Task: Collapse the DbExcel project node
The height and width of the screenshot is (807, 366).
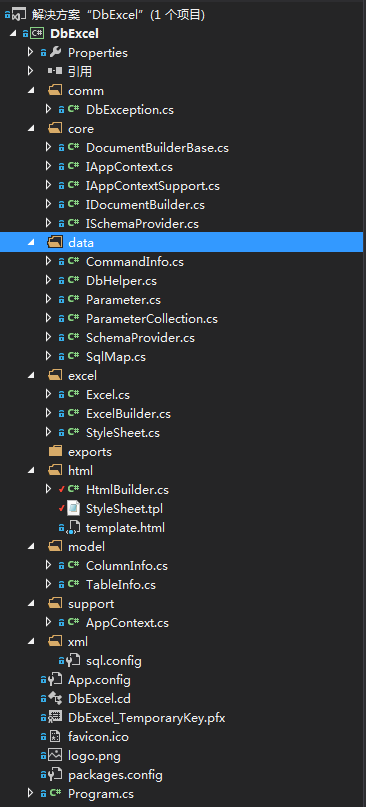Action: [12, 33]
